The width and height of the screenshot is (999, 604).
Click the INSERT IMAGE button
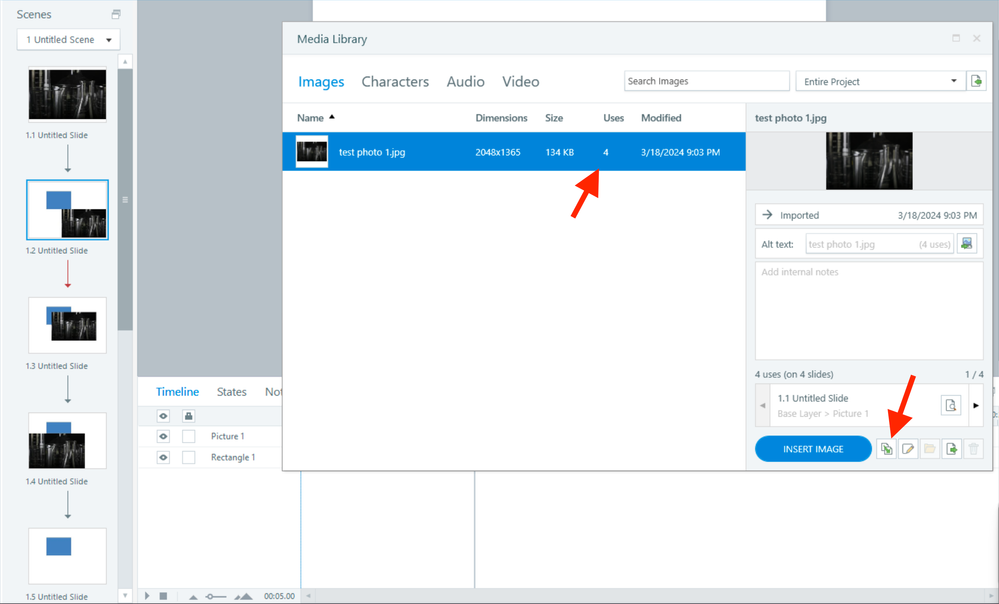pyautogui.click(x=813, y=449)
